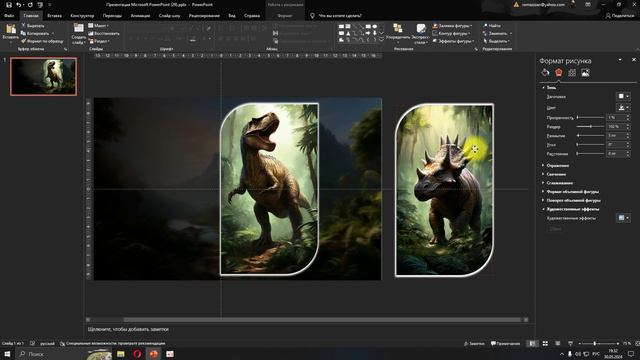Adjust the Прозрачность slider
Viewport: 640px width, 360px height.
point(590,118)
